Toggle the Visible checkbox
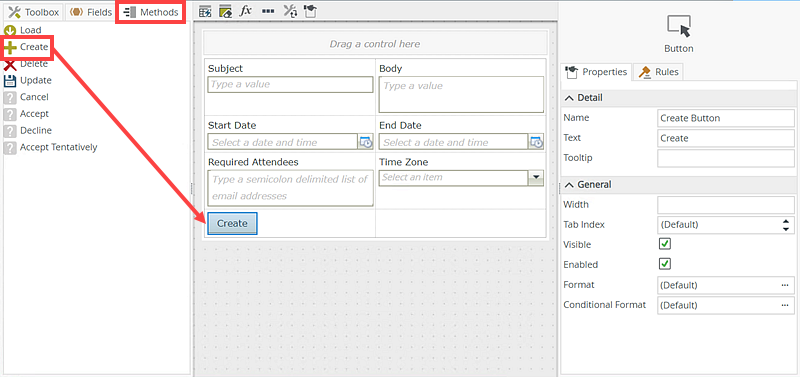The height and width of the screenshot is (377, 800). (665, 244)
